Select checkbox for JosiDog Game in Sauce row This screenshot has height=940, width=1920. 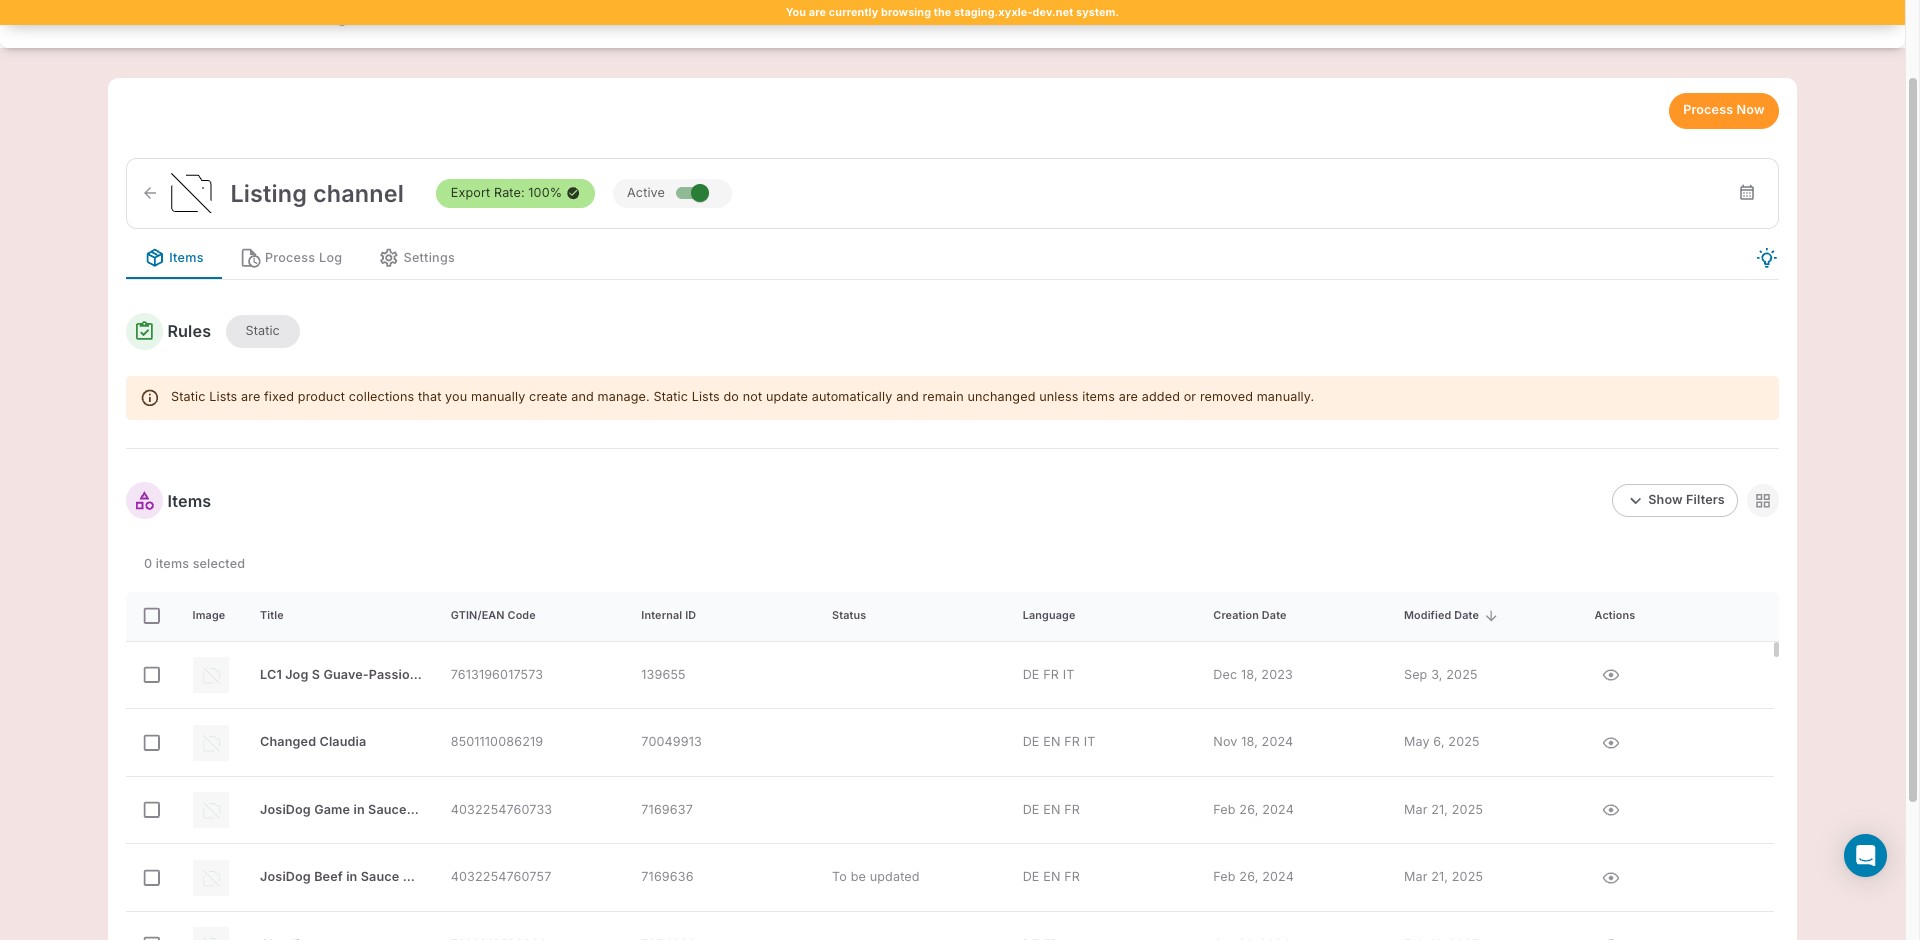pyautogui.click(x=152, y=810)
